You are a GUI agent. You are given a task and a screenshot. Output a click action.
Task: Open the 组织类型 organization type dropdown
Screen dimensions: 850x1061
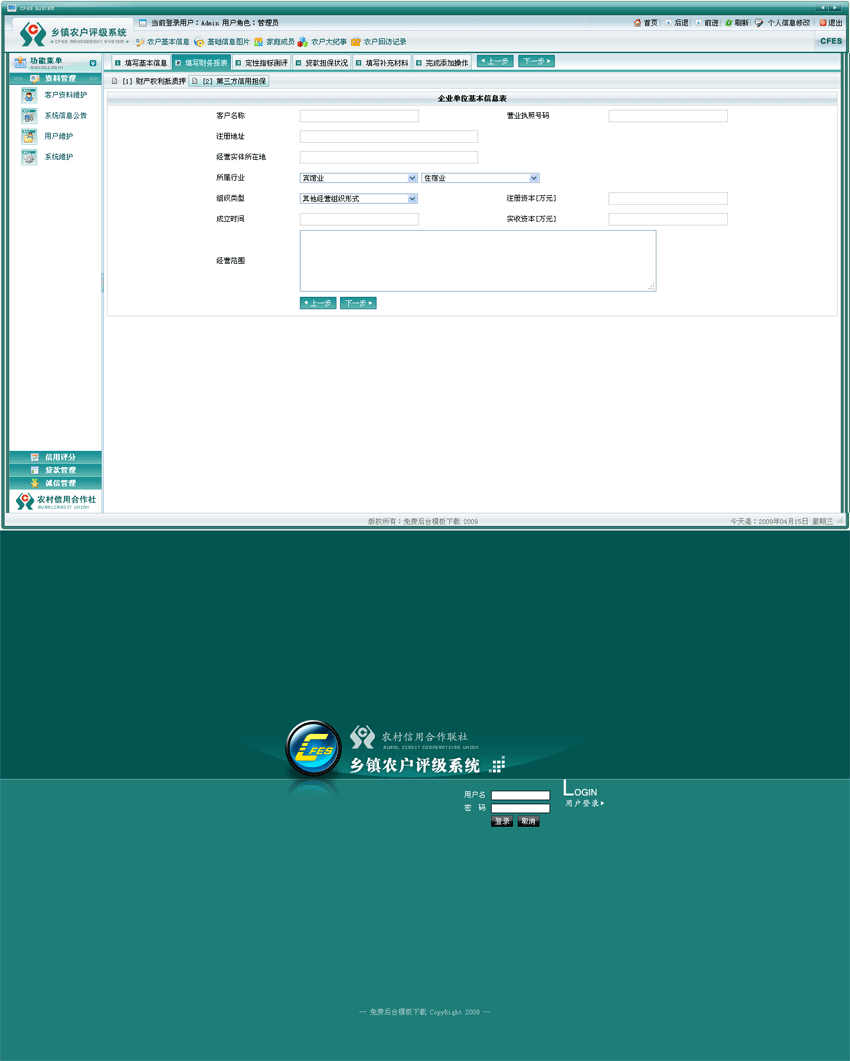[360, 198]
